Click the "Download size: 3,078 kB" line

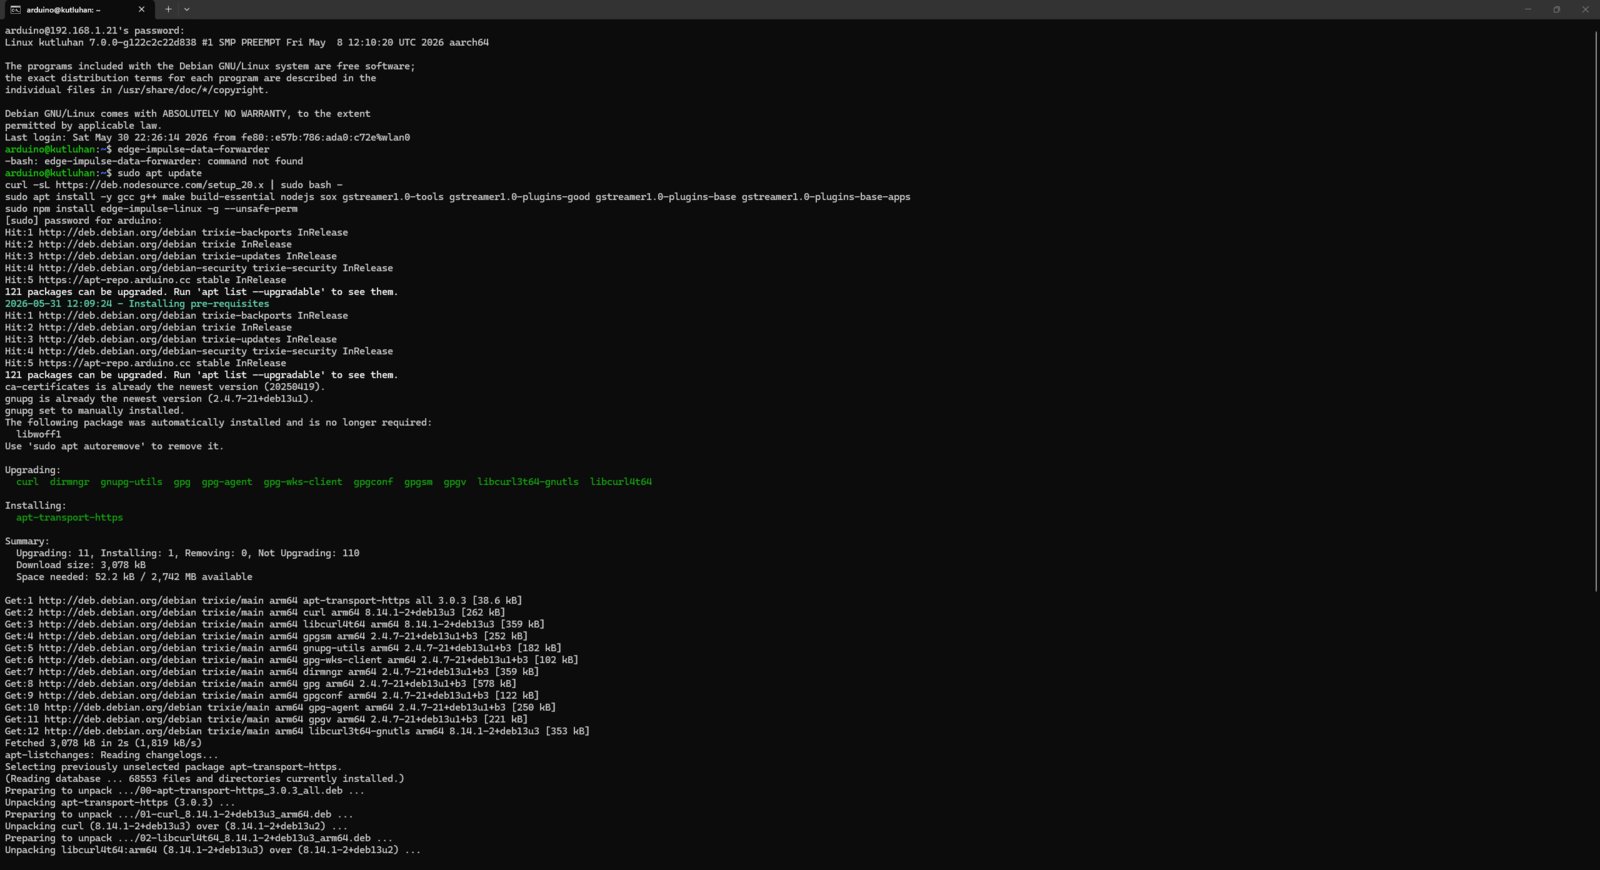(x=80, y=565)
